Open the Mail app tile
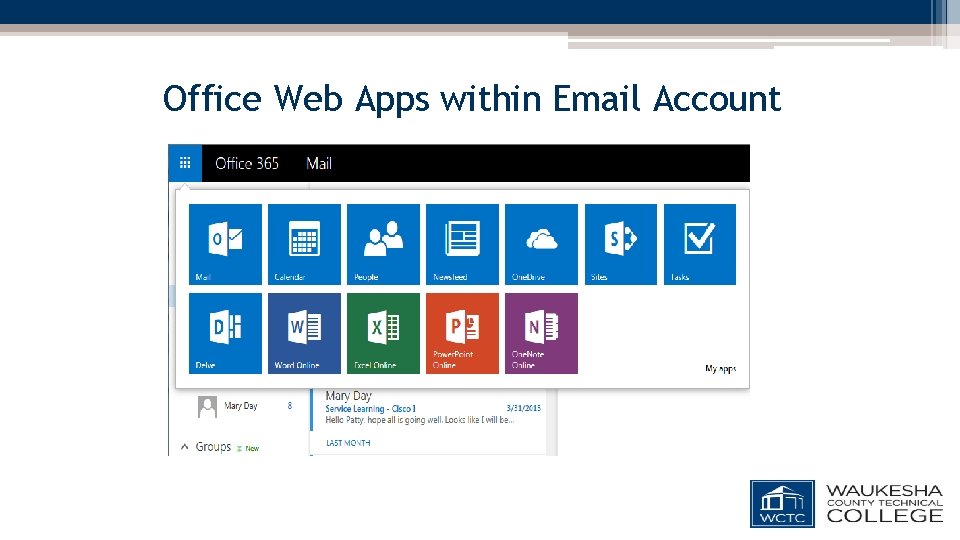Image resolution: width=960 pixels, height=540 pixels. pyautogui.click(x=225, y=244)
